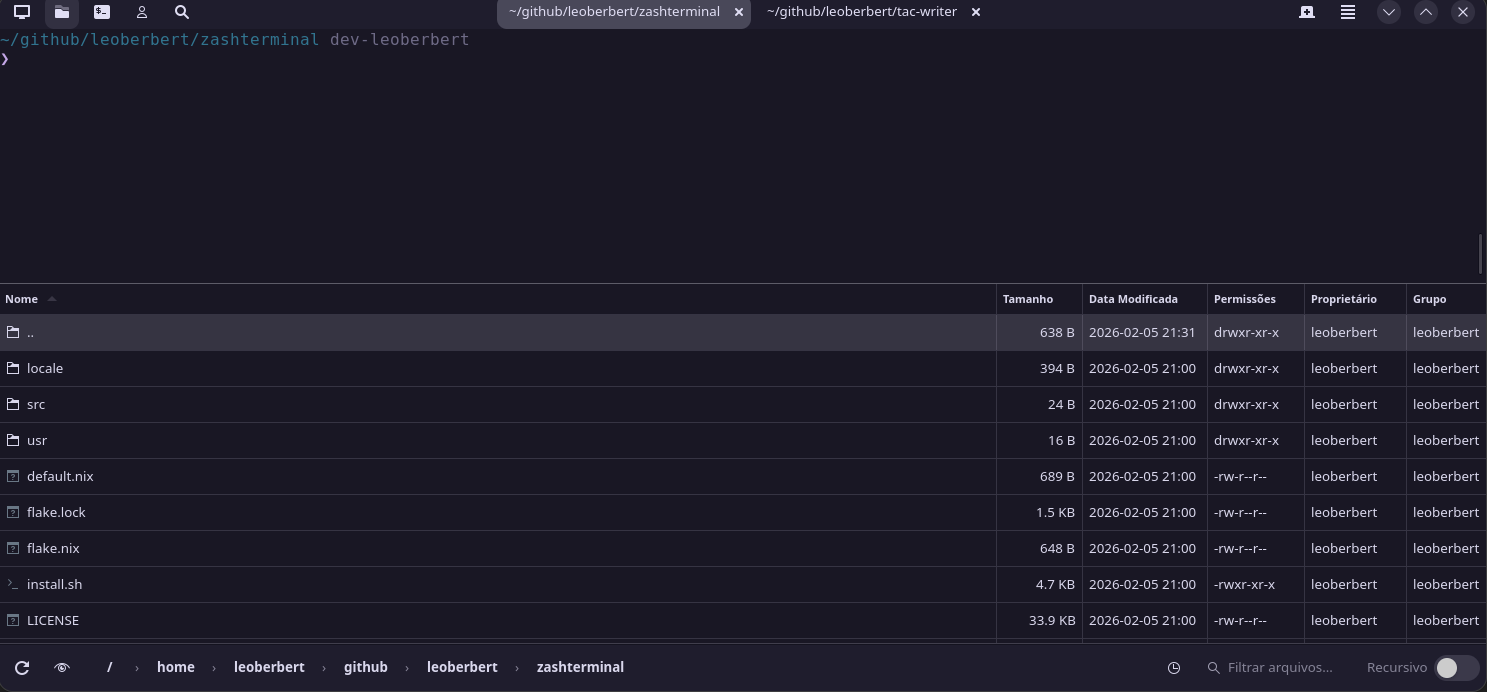Open the hamburger main menu
1487x692 pixels.
(x=1348, y=12)
